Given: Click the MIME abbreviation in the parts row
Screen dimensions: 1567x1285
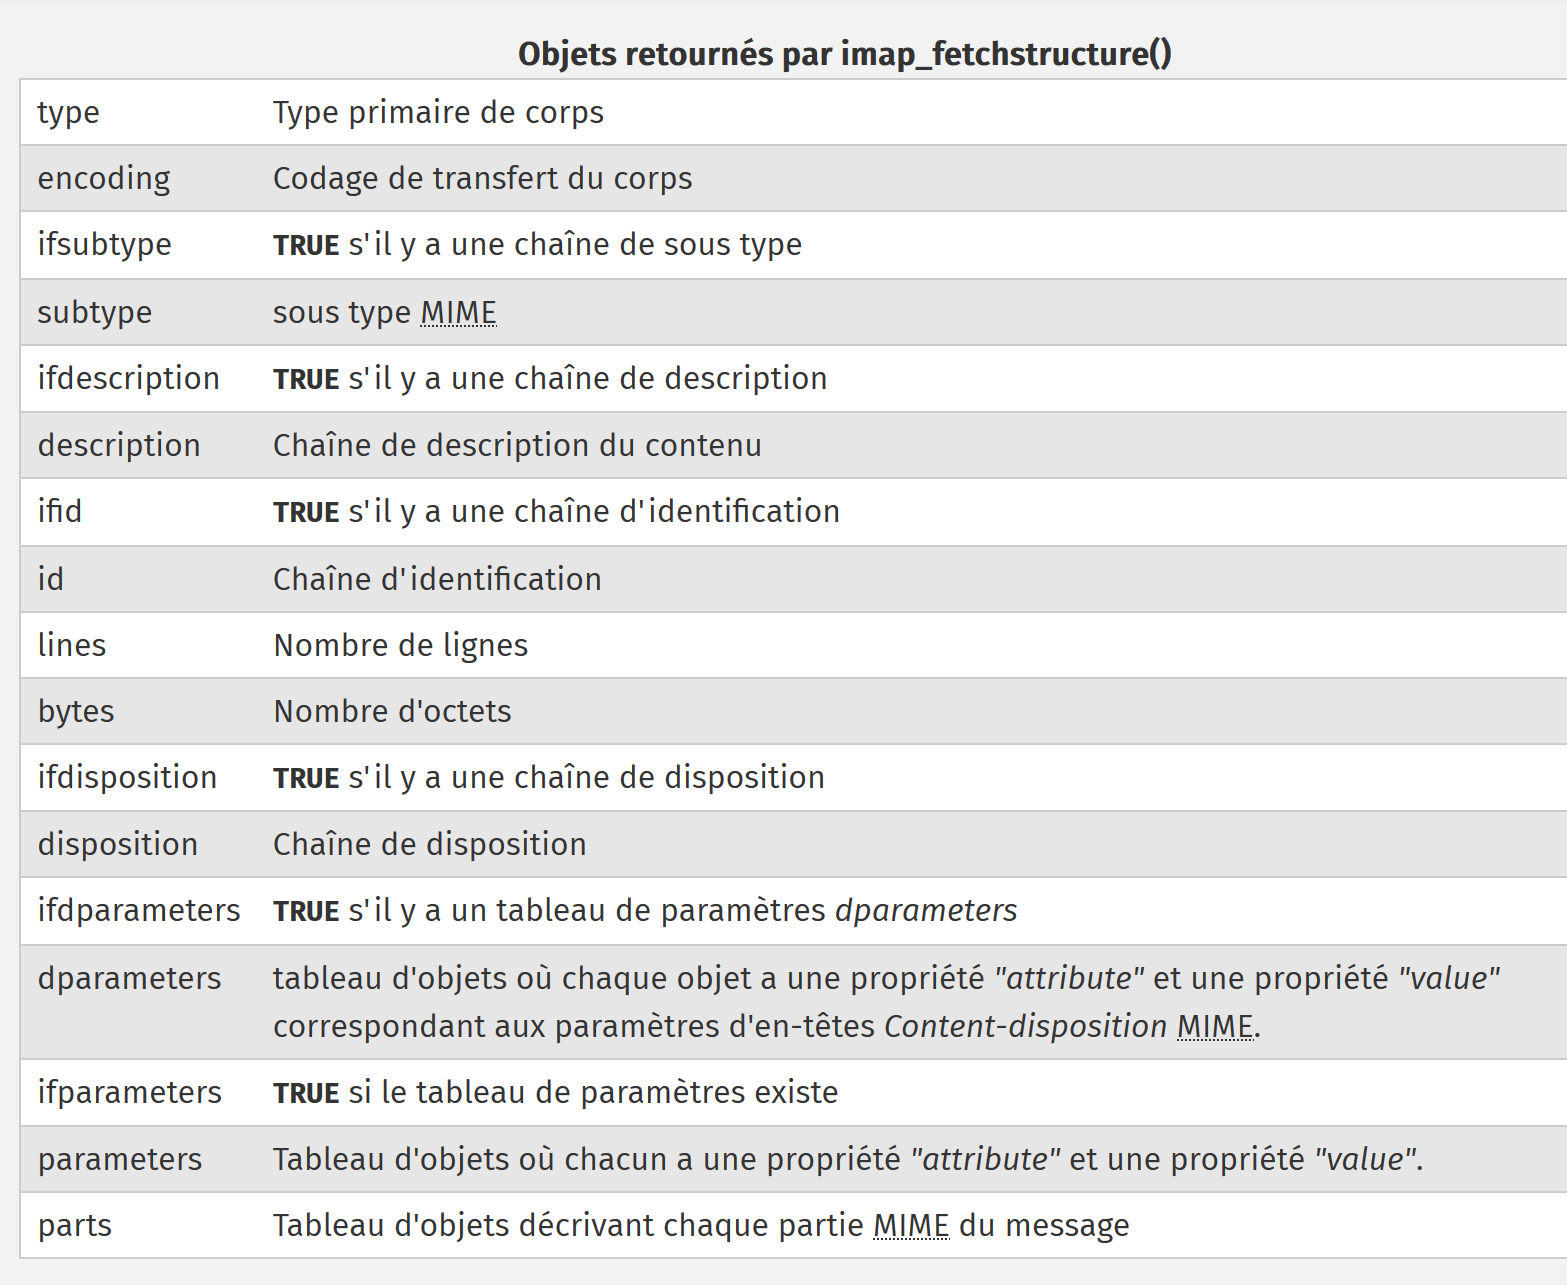Looking at the screenshot, I should 910,1226.
